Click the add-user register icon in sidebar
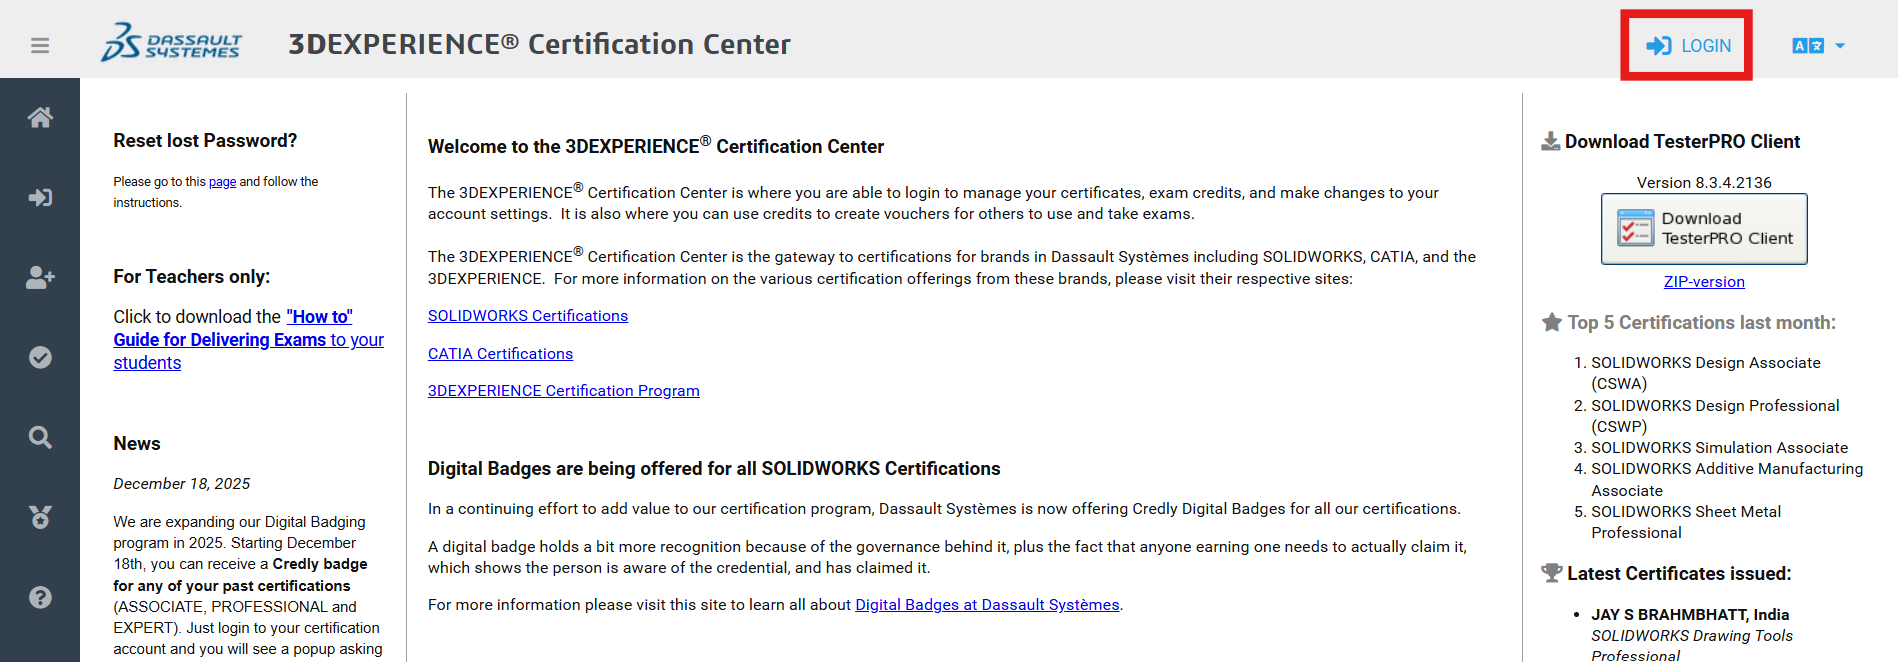Screen dimensions: 1898x662 point(40,278)
